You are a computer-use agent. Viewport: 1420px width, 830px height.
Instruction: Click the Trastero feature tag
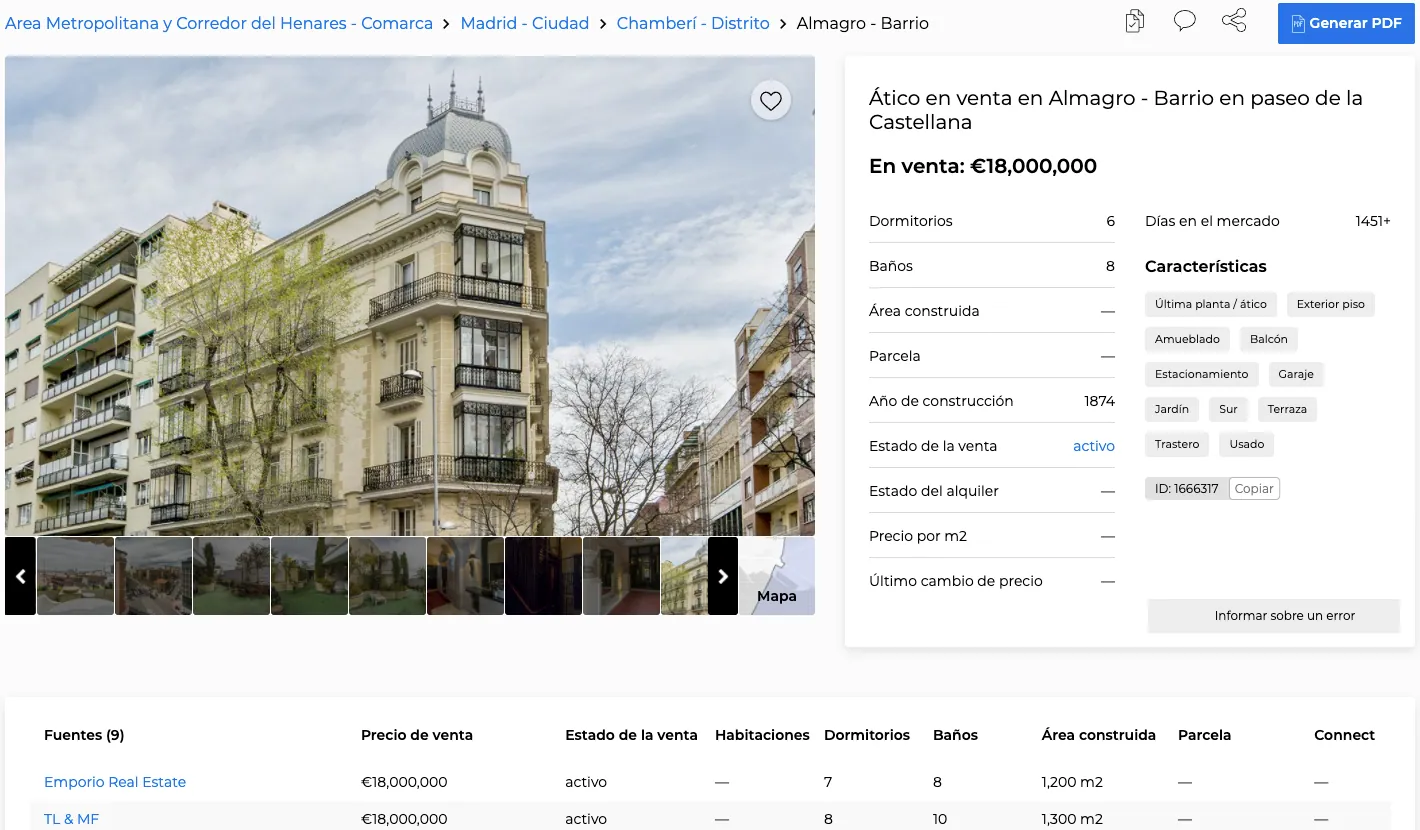click(x=1177, y=444)
